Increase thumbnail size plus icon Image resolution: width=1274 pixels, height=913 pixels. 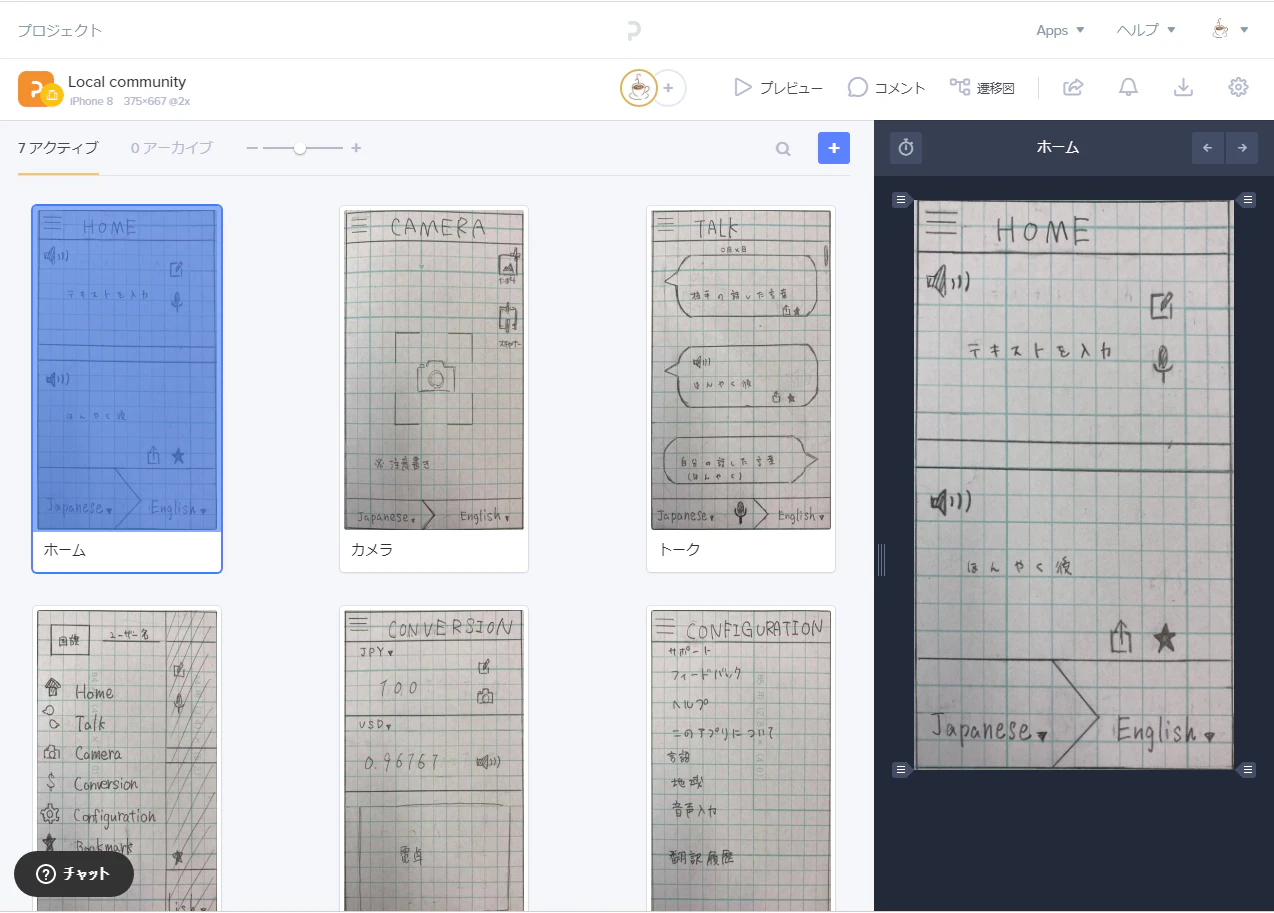(x=356, y=148)
